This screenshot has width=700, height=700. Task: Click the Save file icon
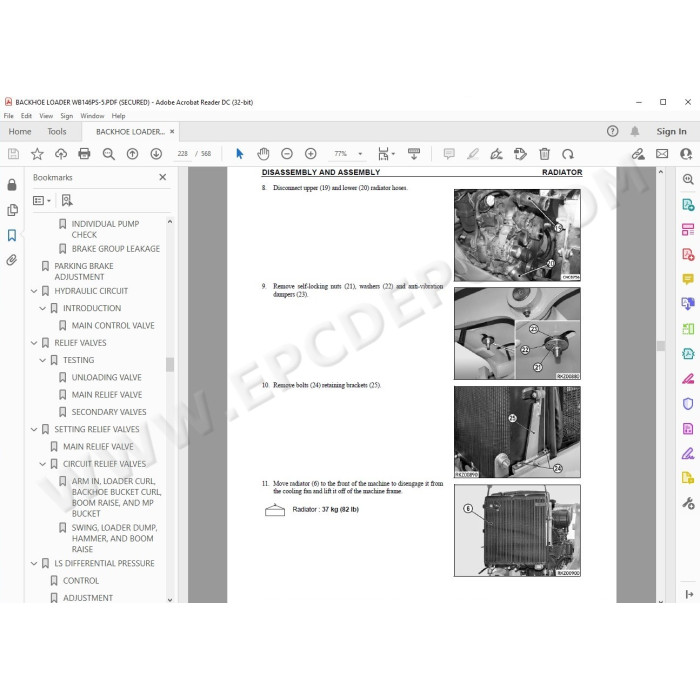[x=13, y=154]
